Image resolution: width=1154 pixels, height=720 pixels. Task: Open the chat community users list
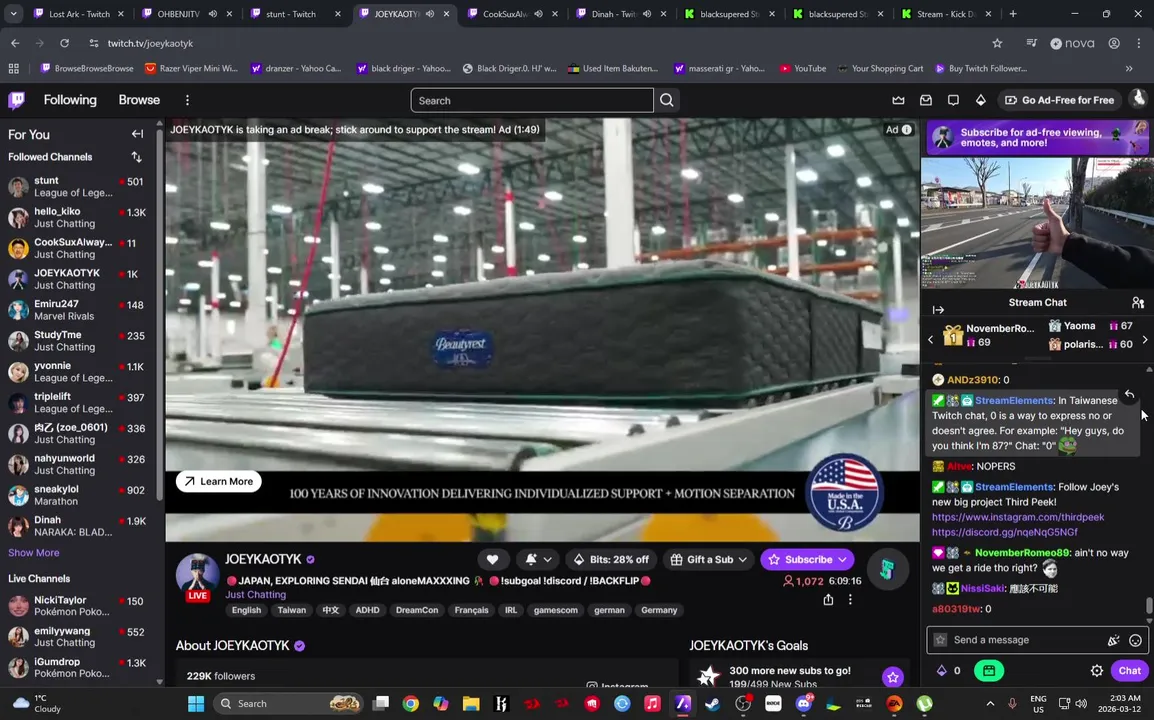pyautogui.click(x=1138, y=303)
